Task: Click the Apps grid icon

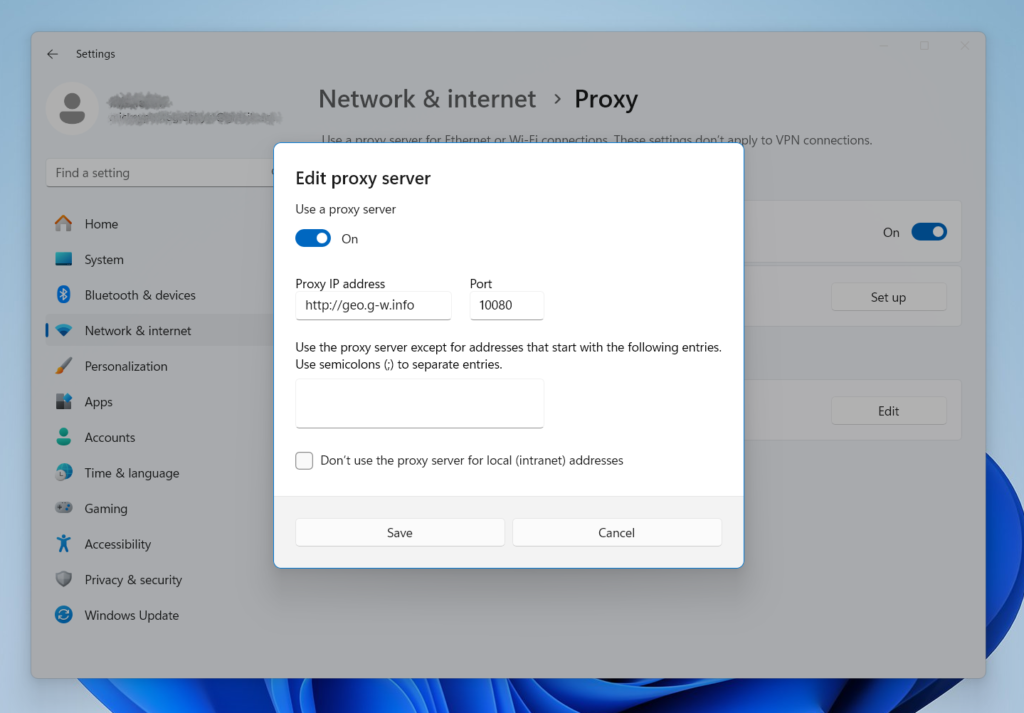Action: tap(63, 402)
